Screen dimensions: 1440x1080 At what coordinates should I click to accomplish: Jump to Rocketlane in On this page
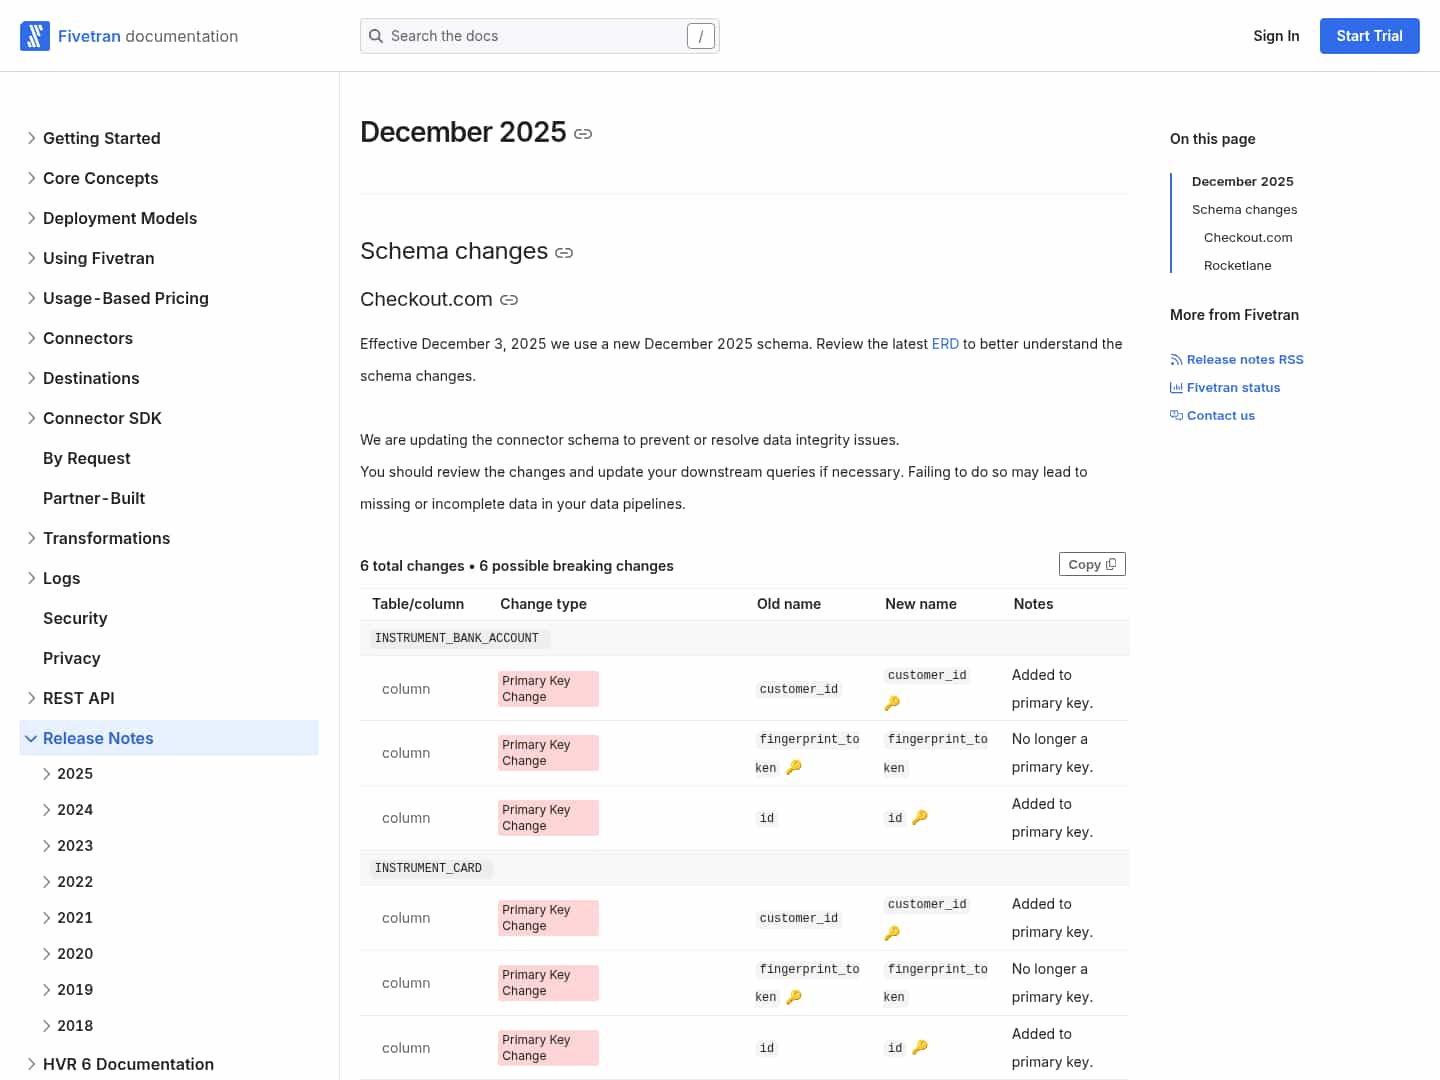pyautogui.click(x=1237, y=266)
